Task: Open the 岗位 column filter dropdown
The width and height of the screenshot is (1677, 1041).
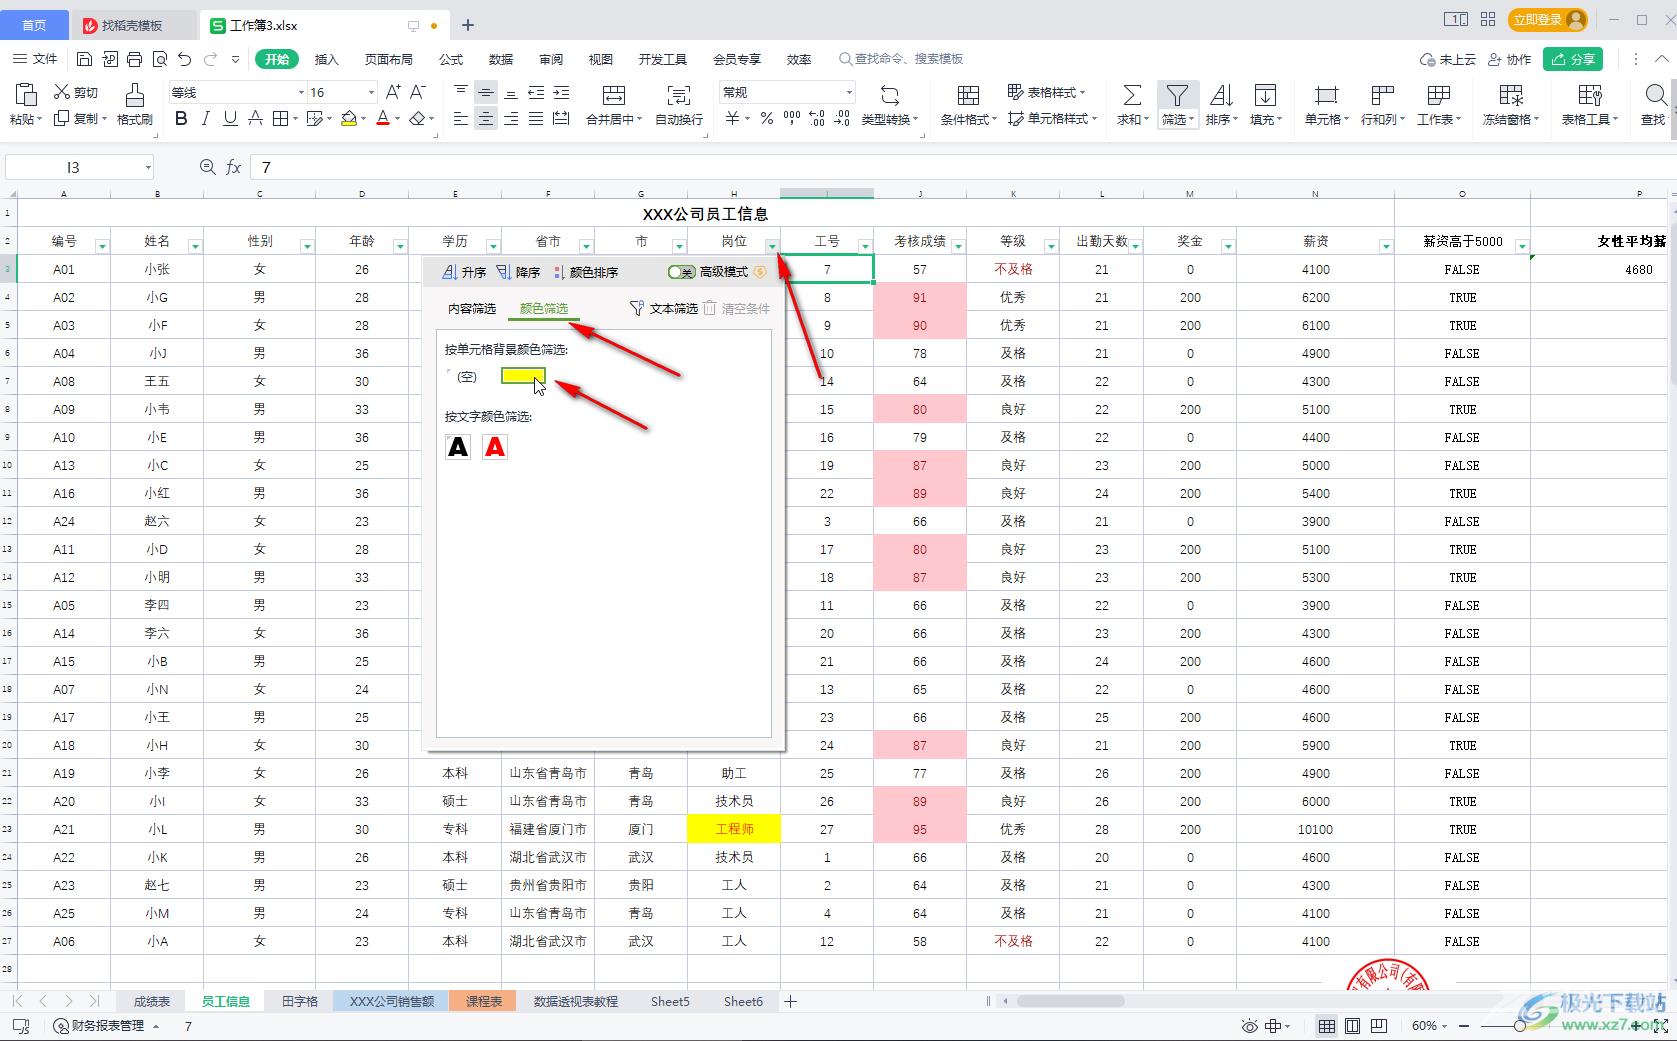Action: click(772, 246)
